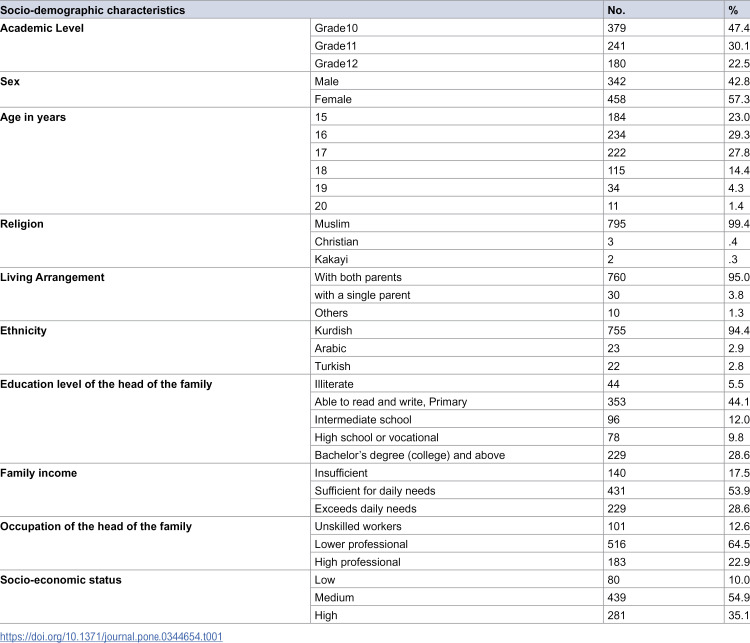Click the count '34' for age 19
750x643 pixels.
pos(614,188)
